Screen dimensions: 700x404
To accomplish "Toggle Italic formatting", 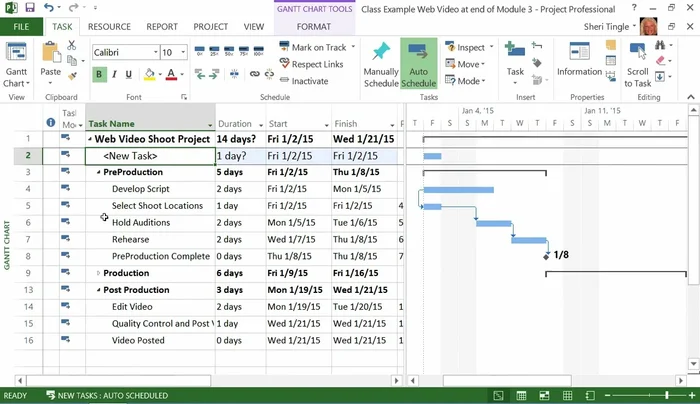I will [x=114, y=75].
